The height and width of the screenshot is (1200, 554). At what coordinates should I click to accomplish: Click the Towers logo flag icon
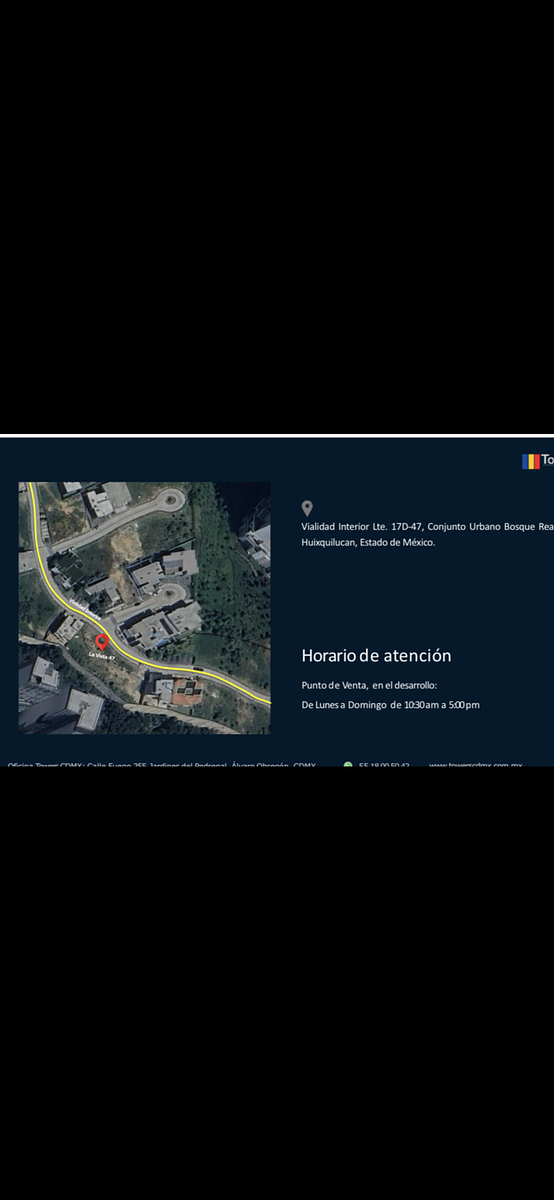[530, 461]
